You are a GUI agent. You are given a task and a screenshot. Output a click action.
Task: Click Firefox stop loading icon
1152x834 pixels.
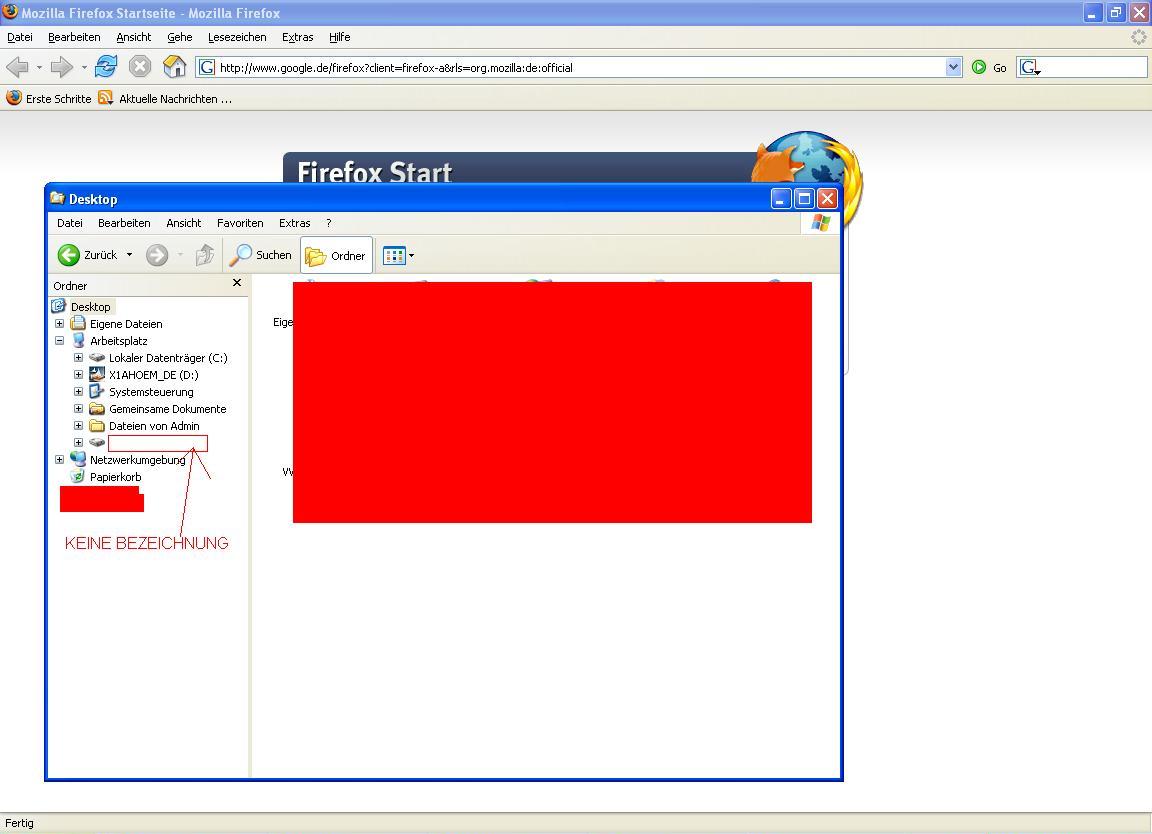(140, 67)
